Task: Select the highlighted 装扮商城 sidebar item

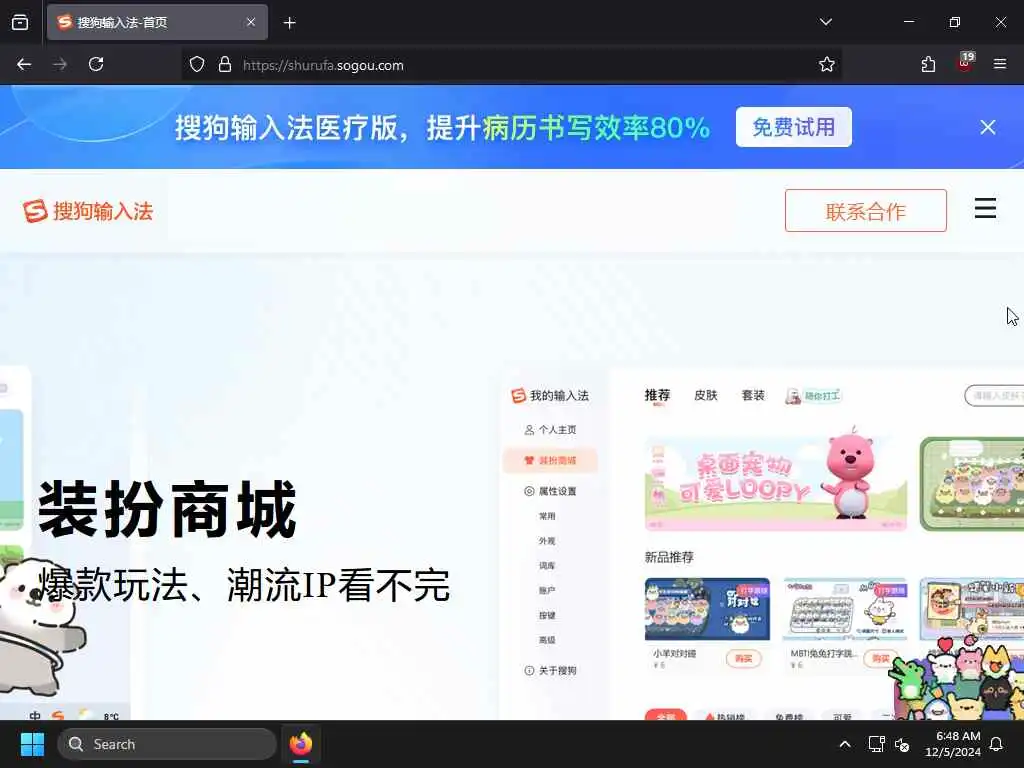Action: coord(550,460)
